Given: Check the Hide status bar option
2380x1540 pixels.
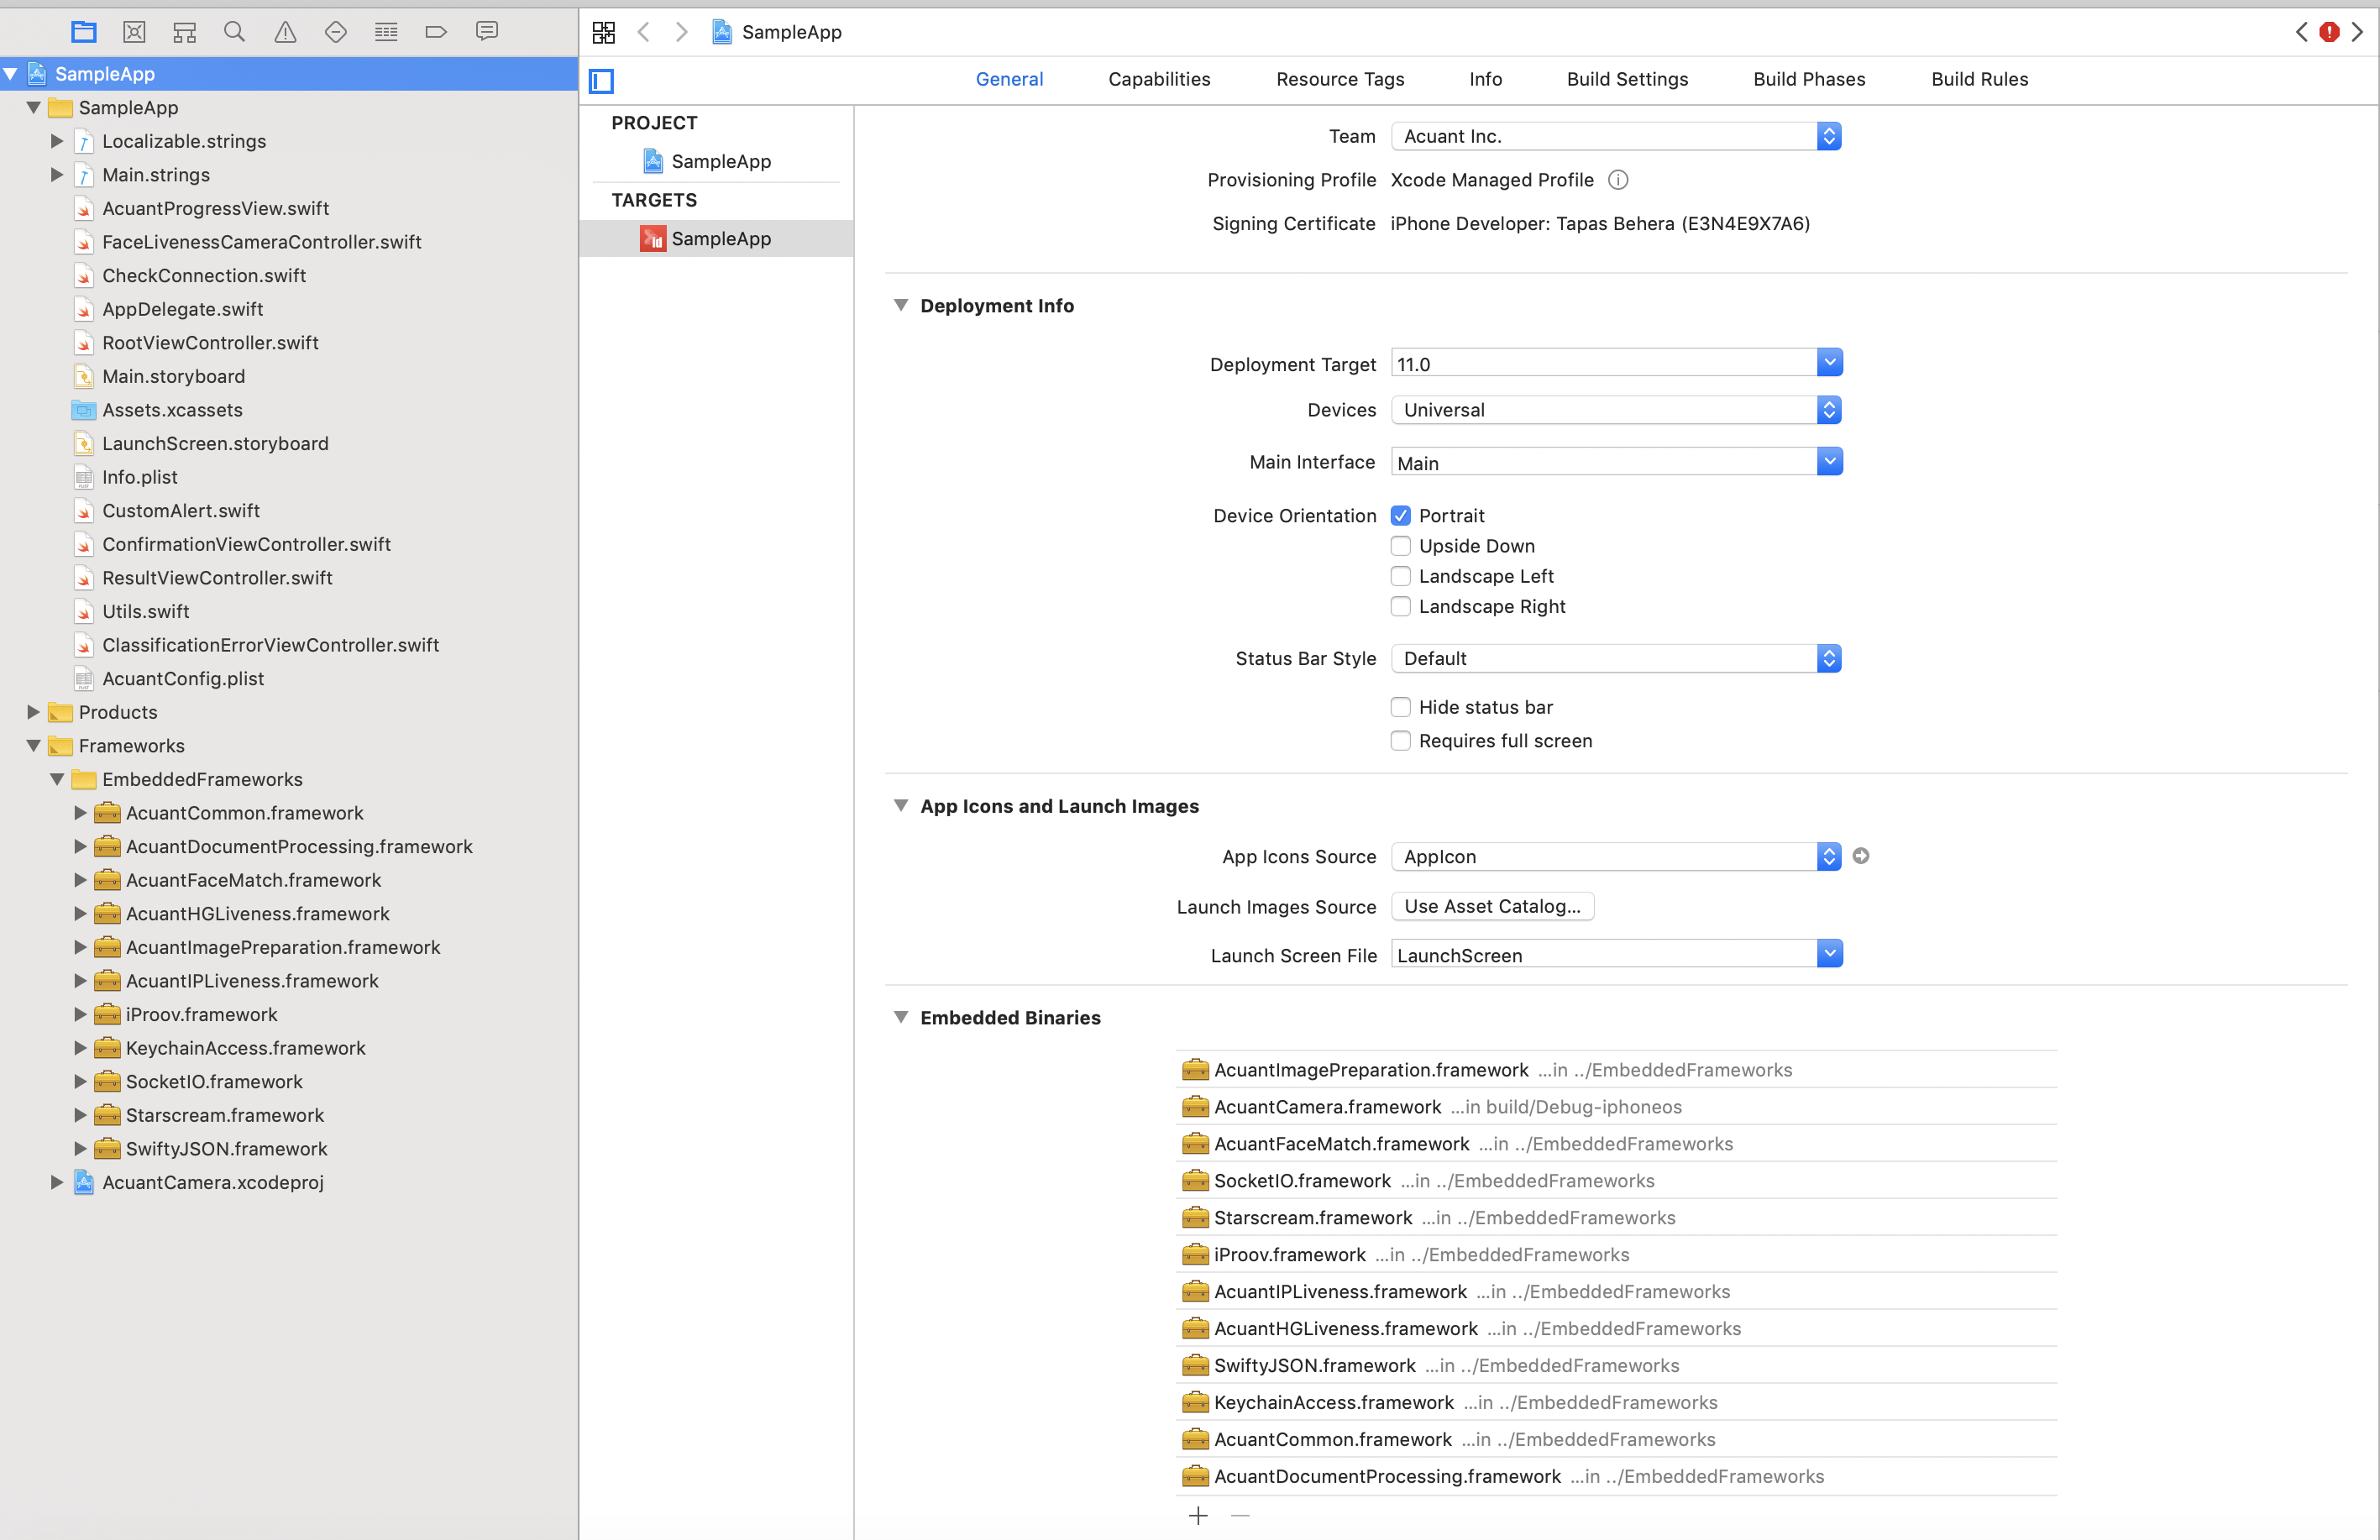Looking at the screenshot, I should pos(1400,707).
